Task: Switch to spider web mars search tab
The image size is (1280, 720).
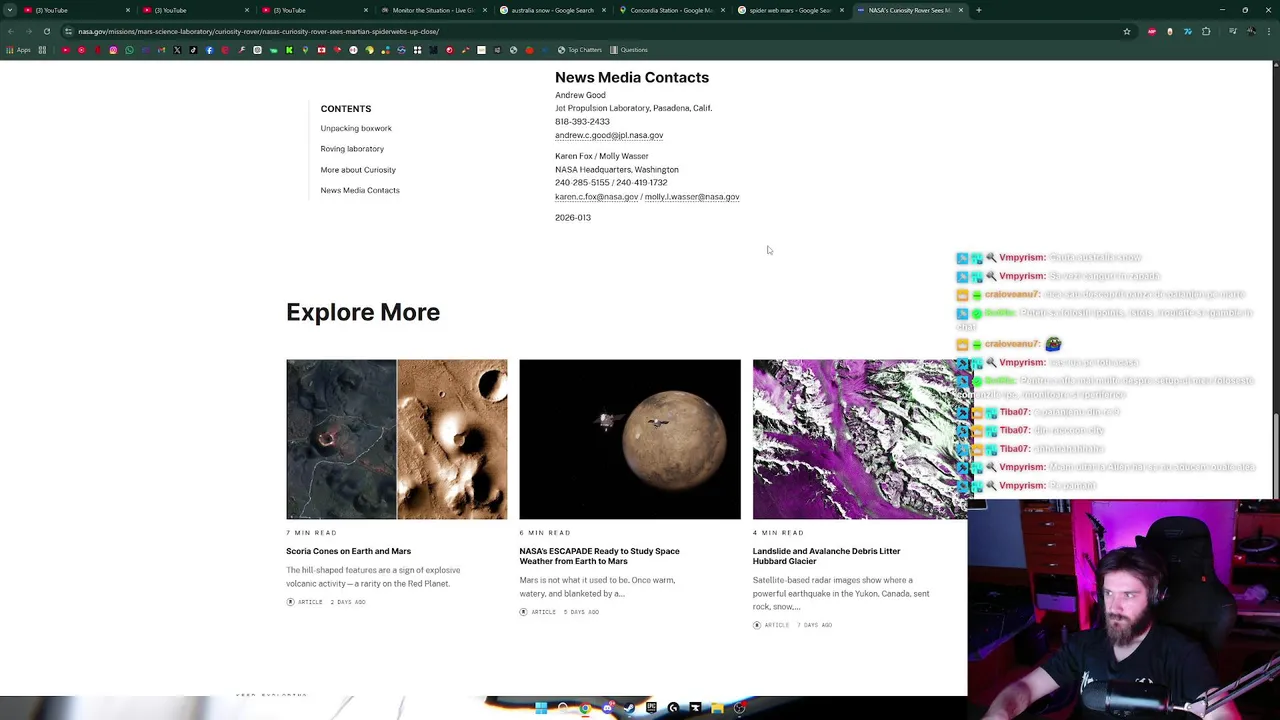Action: point(788,10)
